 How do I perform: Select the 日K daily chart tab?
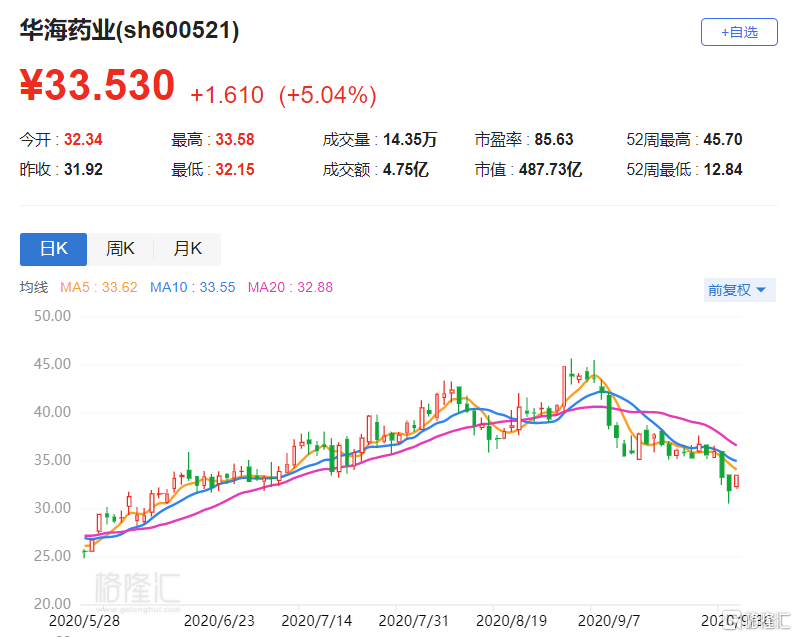click(53, 249)
